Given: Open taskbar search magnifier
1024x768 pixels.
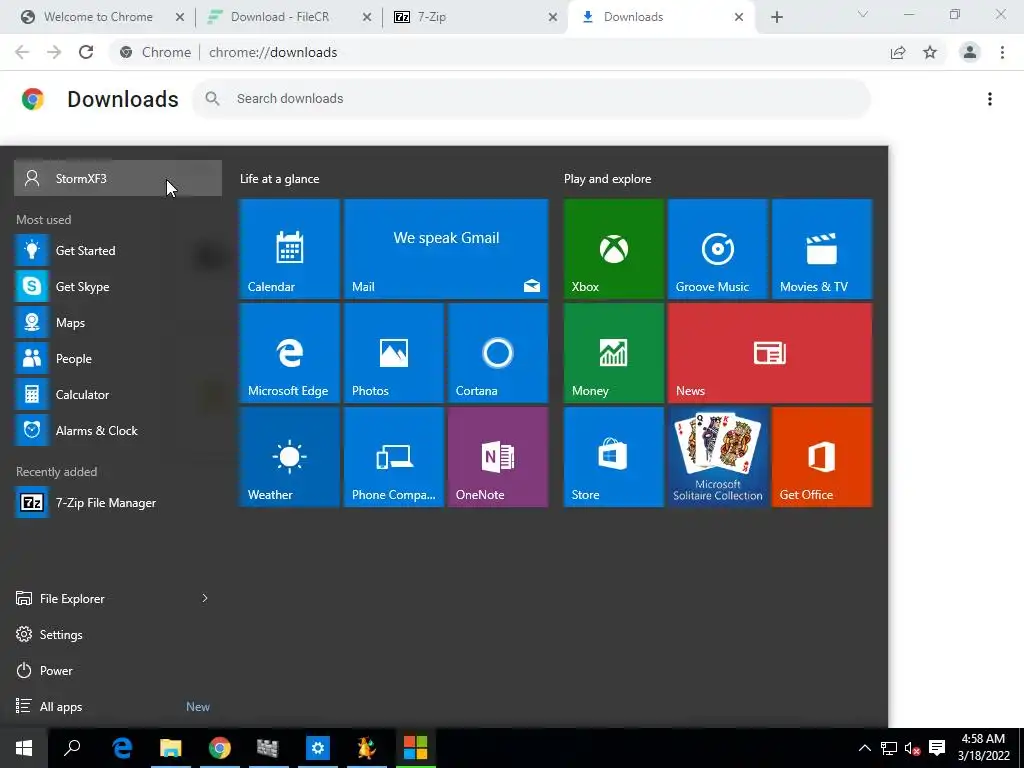Looking at the screenshot, I should coord(72,748).
